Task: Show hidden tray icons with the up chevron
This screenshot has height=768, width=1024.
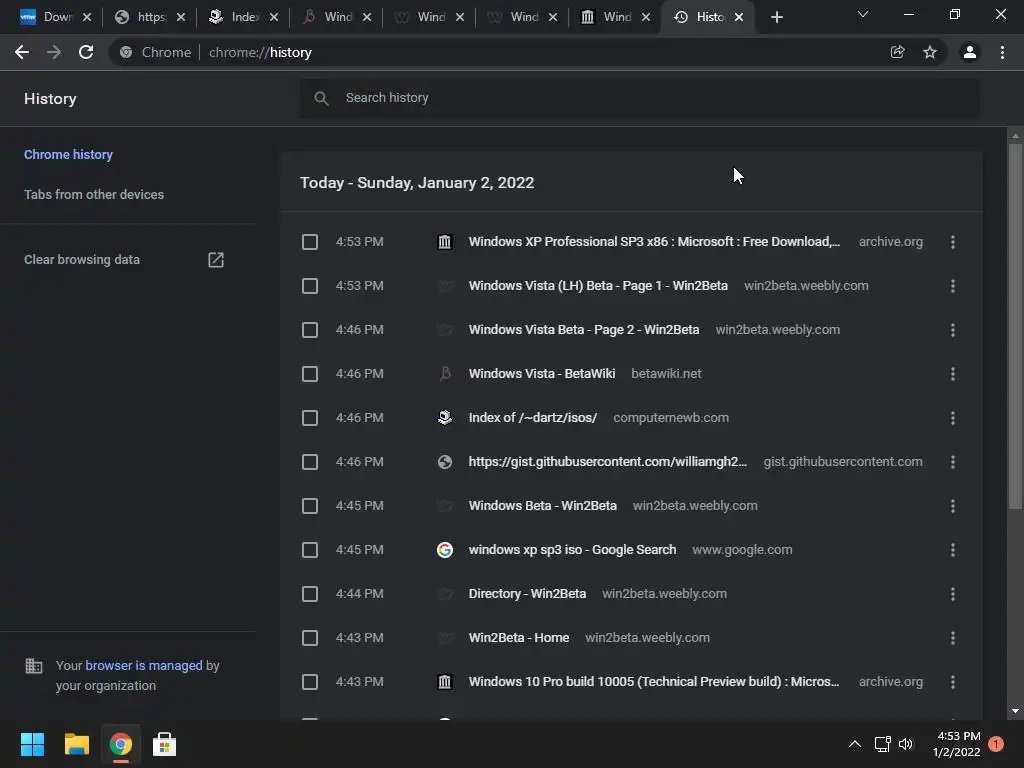Action: click(854, 744)
